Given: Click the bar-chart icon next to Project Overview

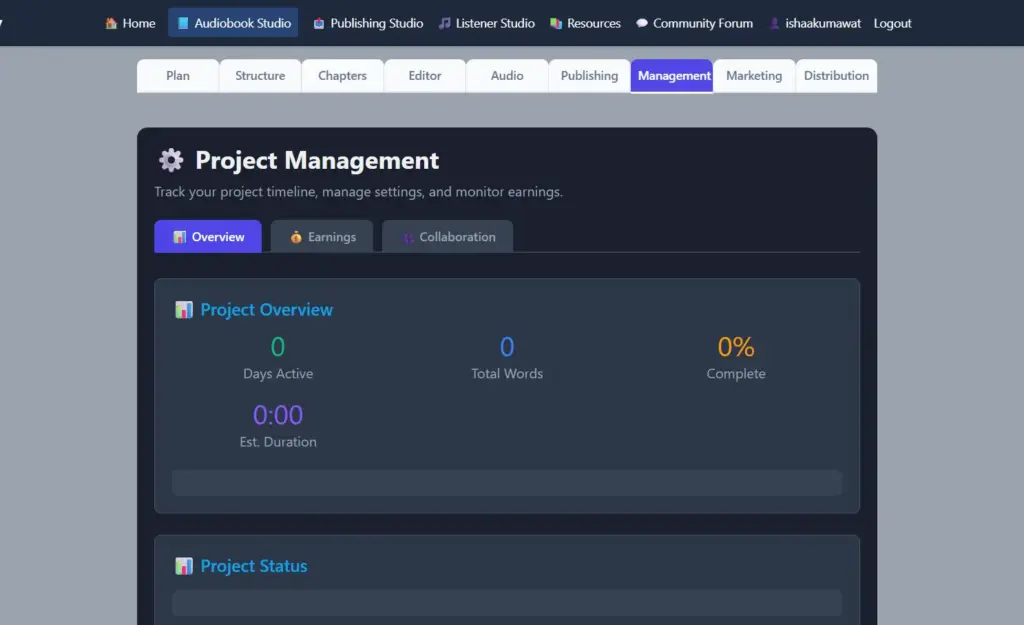Looking at the screenshot, I should point(184,310).
